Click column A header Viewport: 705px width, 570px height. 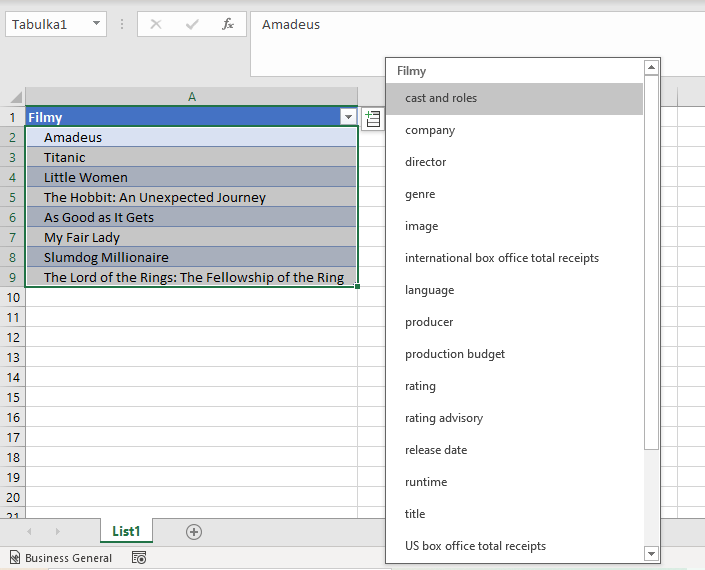click(x=191, y=97)
